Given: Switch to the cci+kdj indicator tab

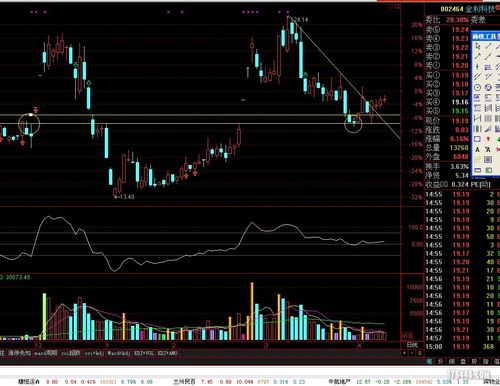Looking at the screenshot, I should 94,353.
